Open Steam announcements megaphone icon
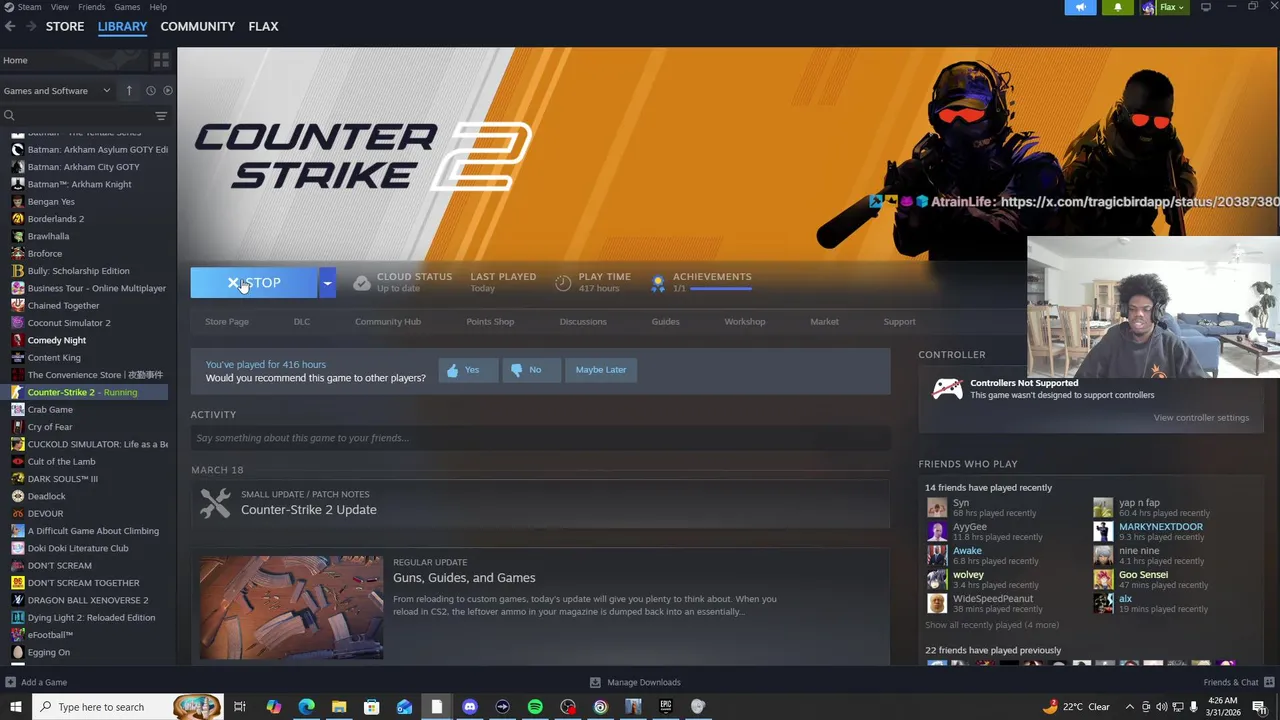Viewport: 1280px width, 720px height. [1080, 7]
